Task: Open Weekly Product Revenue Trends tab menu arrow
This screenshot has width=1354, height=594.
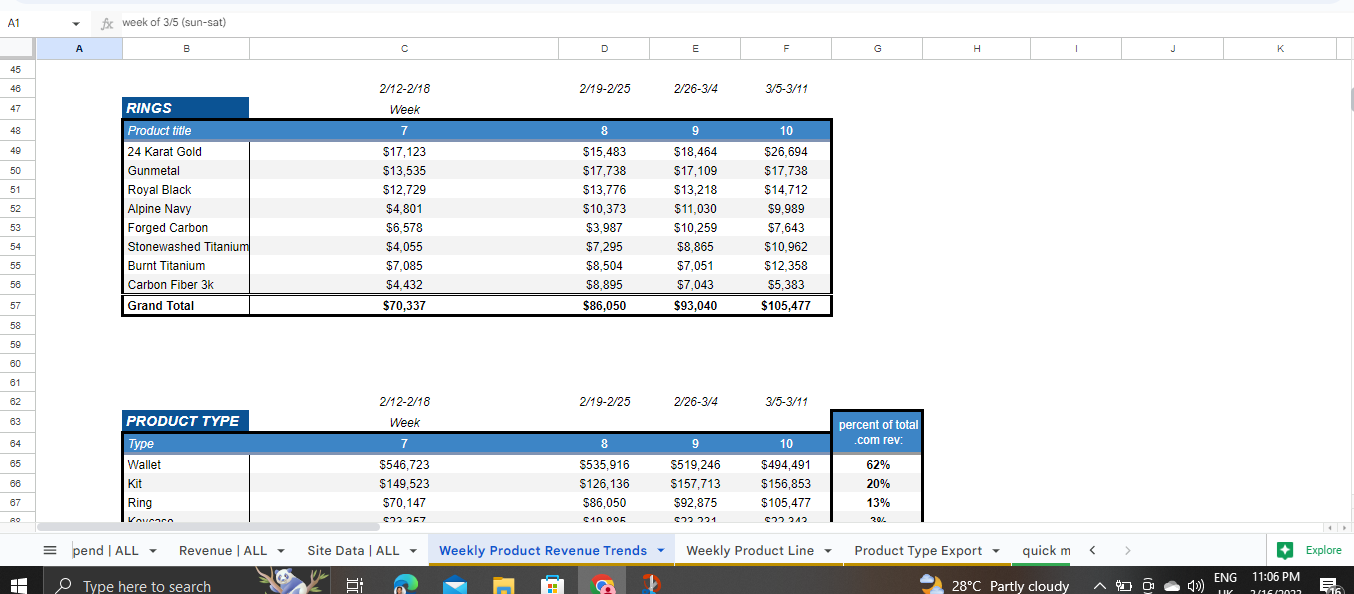Action: click(661, 551)
